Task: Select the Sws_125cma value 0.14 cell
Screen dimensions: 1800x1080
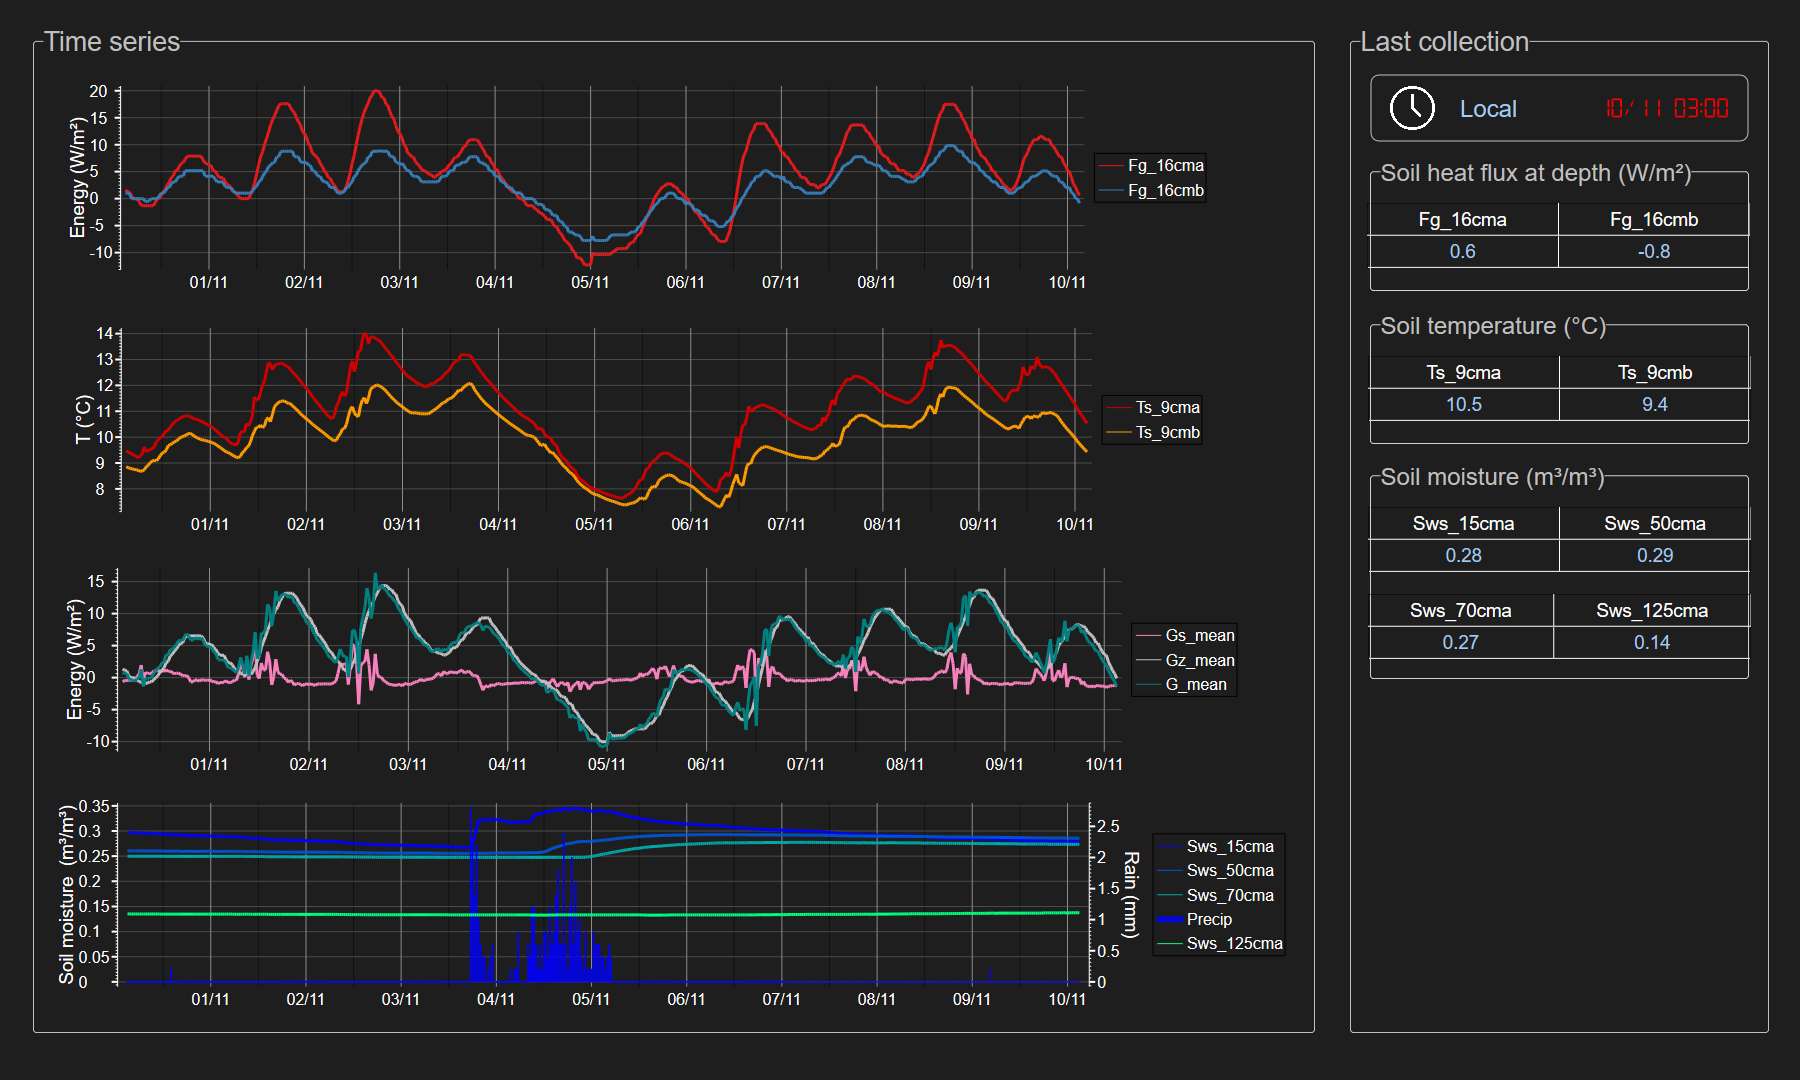Action: pyautogui.click(x=1651, y=643)
